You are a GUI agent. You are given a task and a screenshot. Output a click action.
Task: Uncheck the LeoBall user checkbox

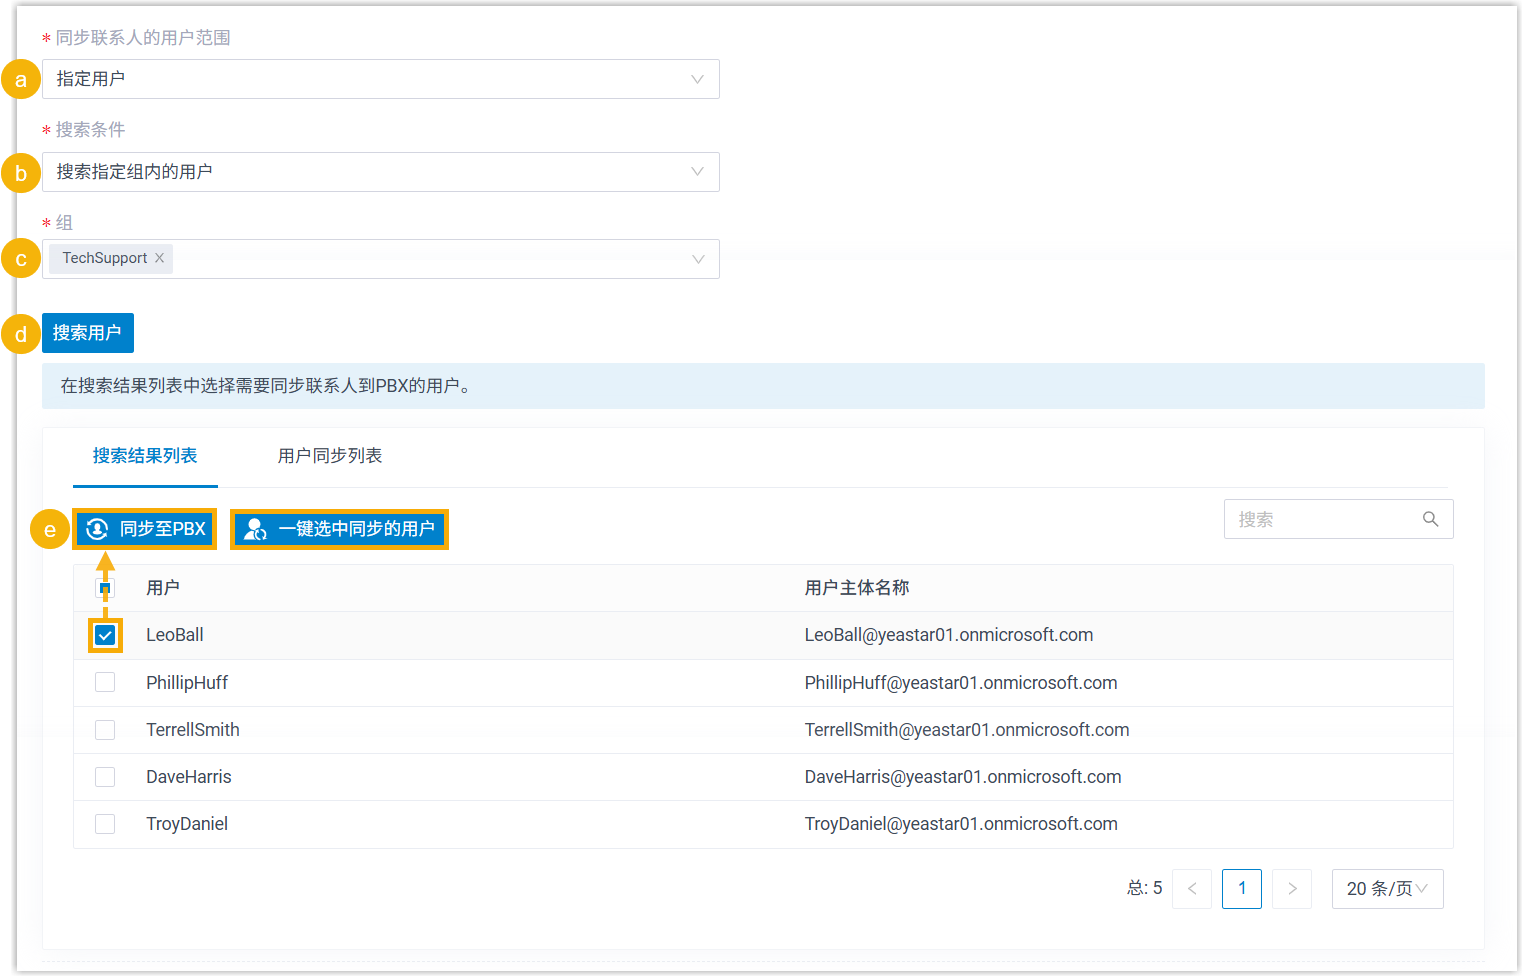click(x=105, y=635)
